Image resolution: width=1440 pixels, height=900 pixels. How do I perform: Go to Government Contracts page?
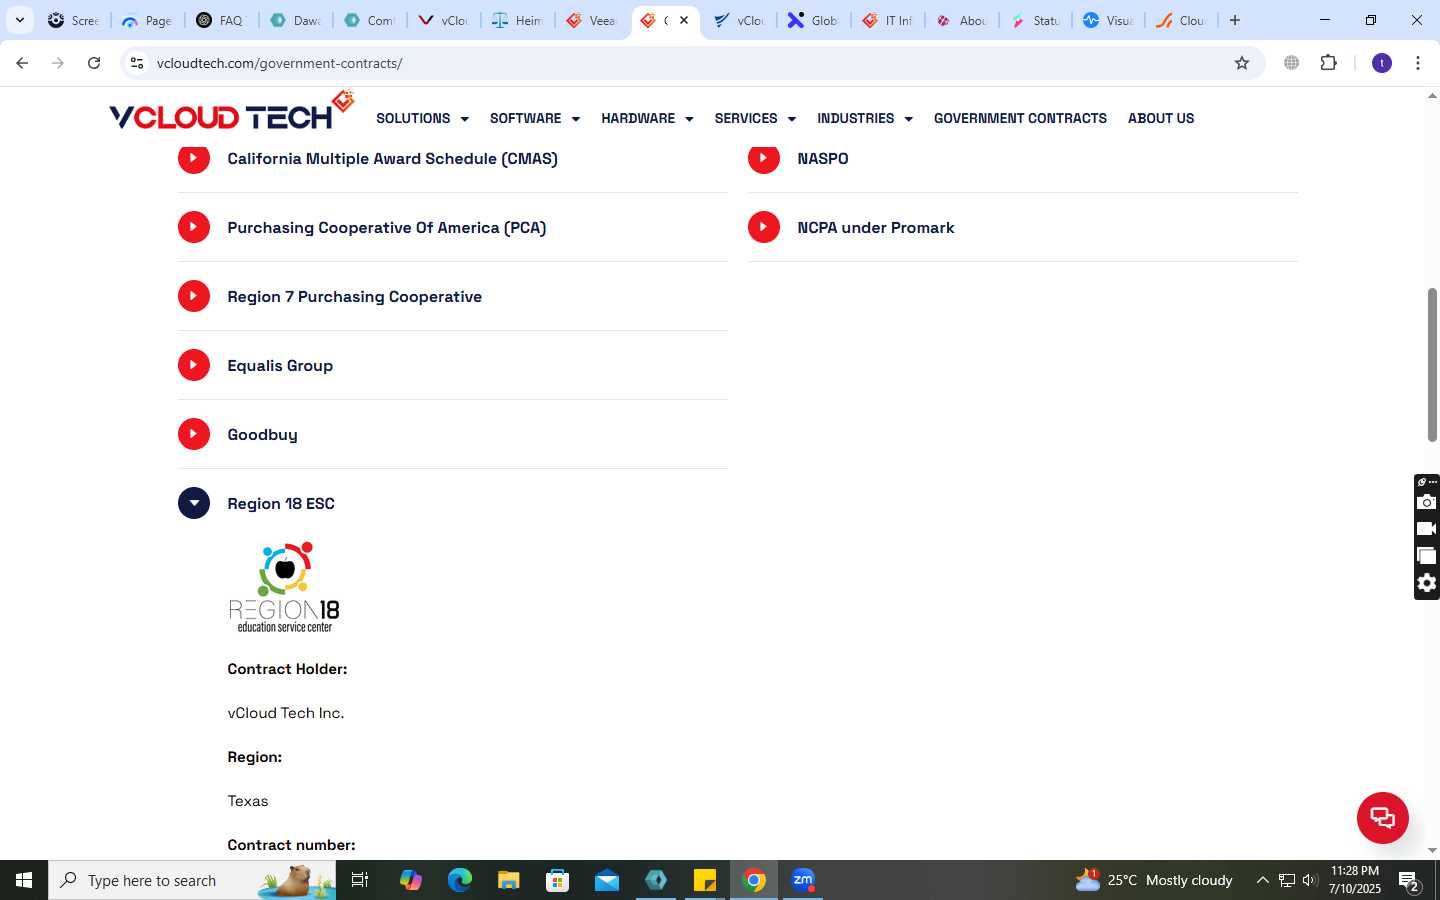1020,118
